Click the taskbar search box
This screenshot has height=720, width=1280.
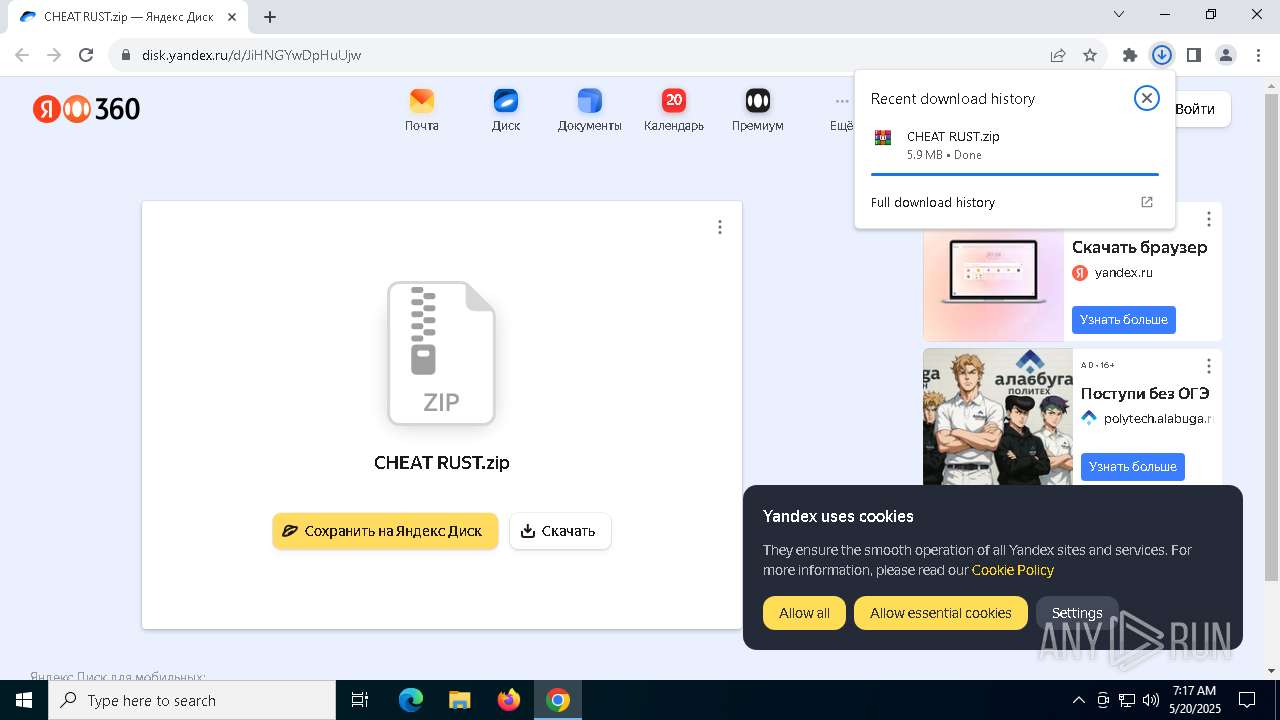(x=192, y=700)
